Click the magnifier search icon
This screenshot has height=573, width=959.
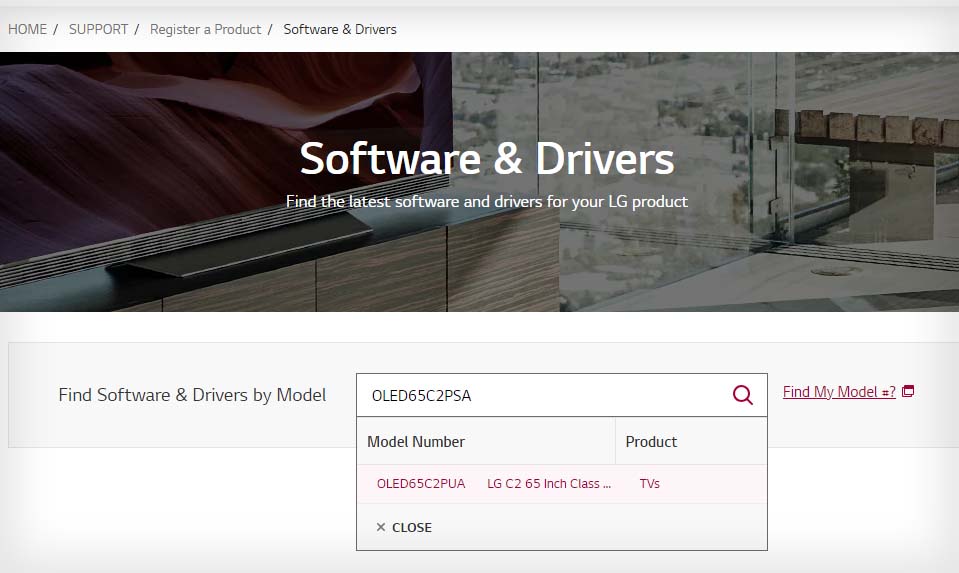742,395
